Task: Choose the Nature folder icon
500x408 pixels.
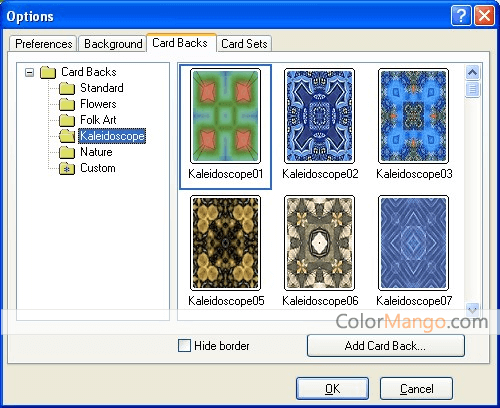Action: coord(67,152)
